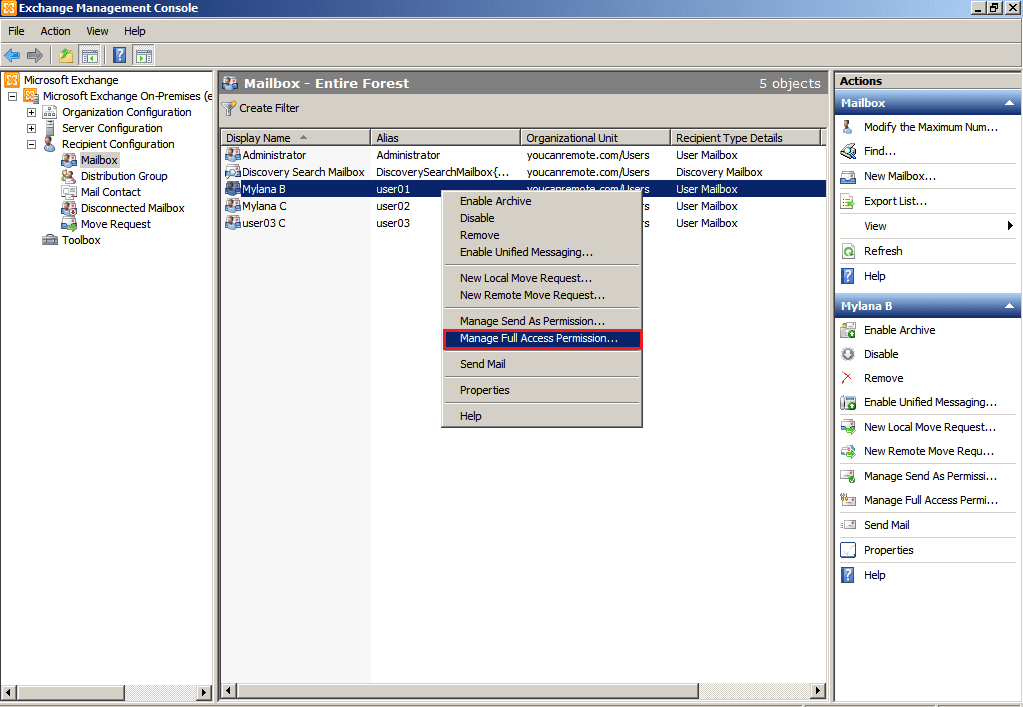The height and width of the screenshot is (707, 1023).
Task: Click the Refresh icon in Actions pane
Action: click(848, 251)
